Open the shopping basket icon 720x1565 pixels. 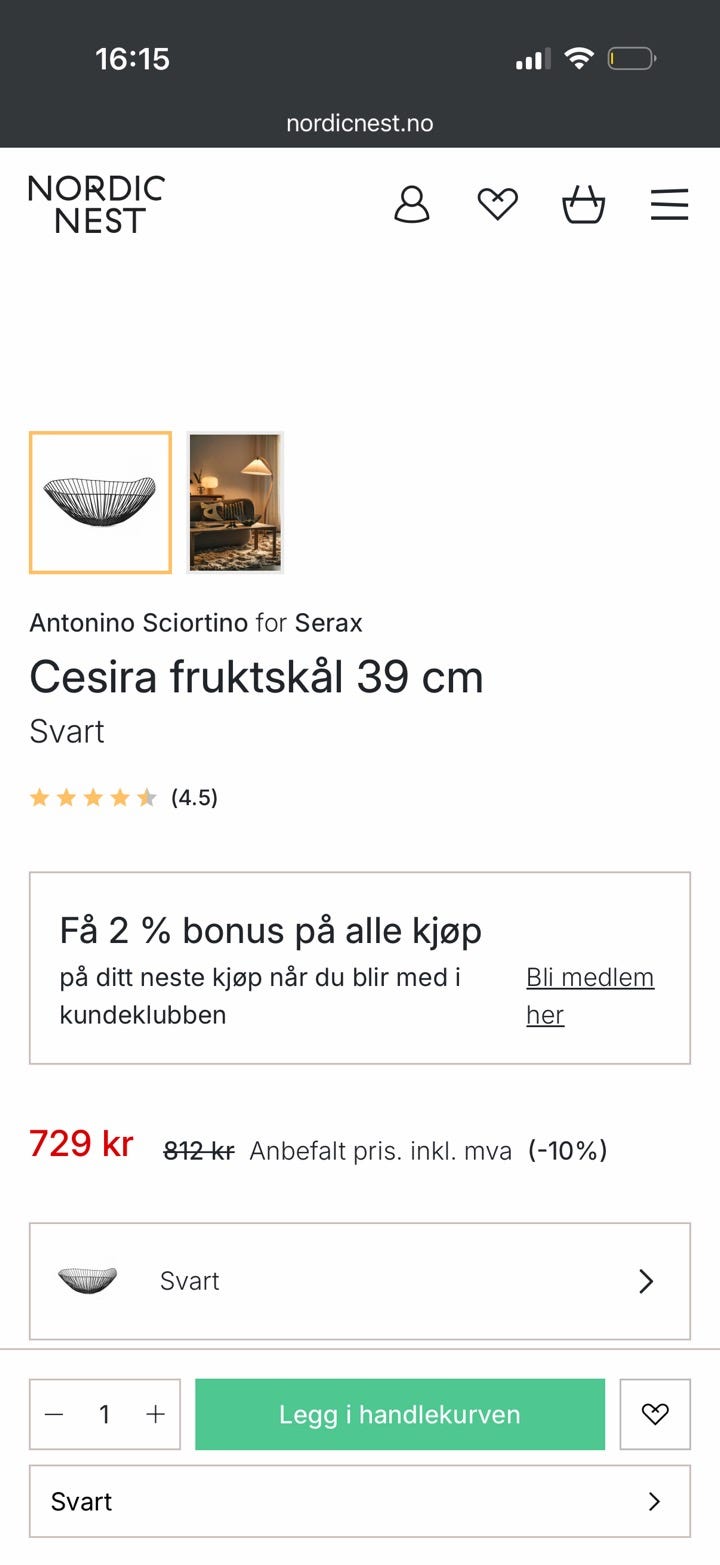coord(583,204)
